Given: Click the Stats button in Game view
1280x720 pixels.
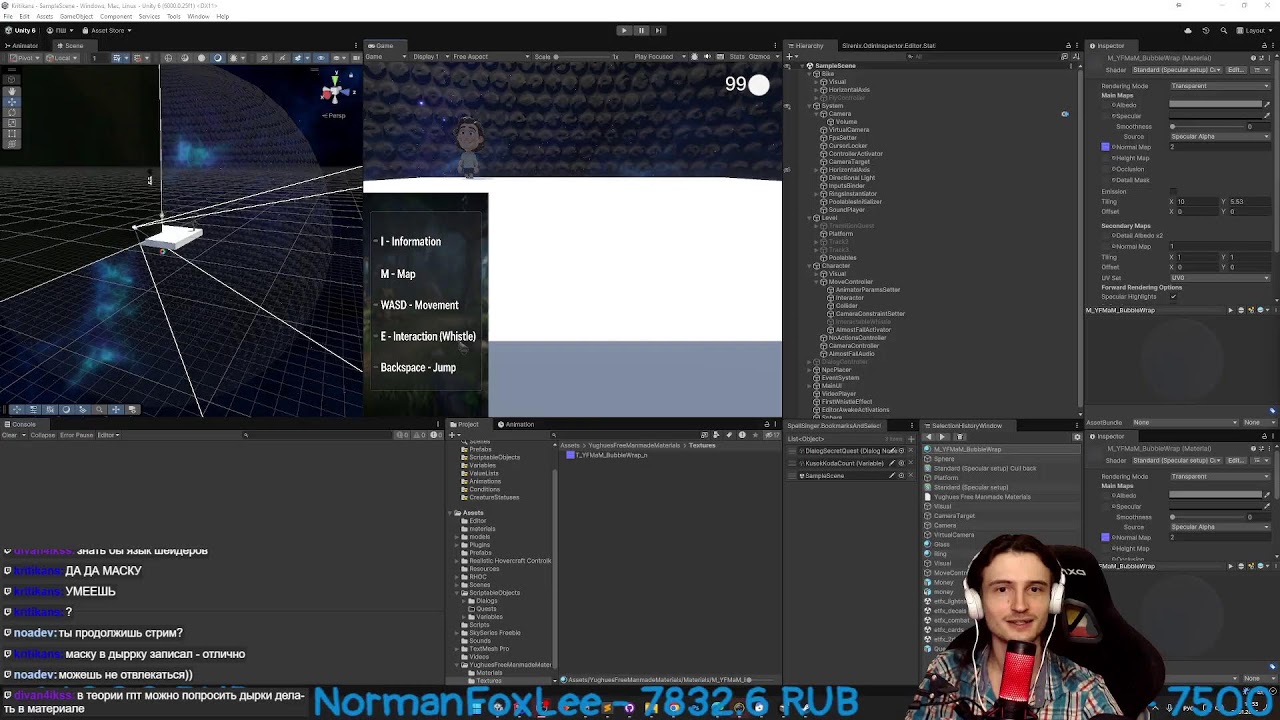Looking at the screenshot, I should [x=737, y=57].
